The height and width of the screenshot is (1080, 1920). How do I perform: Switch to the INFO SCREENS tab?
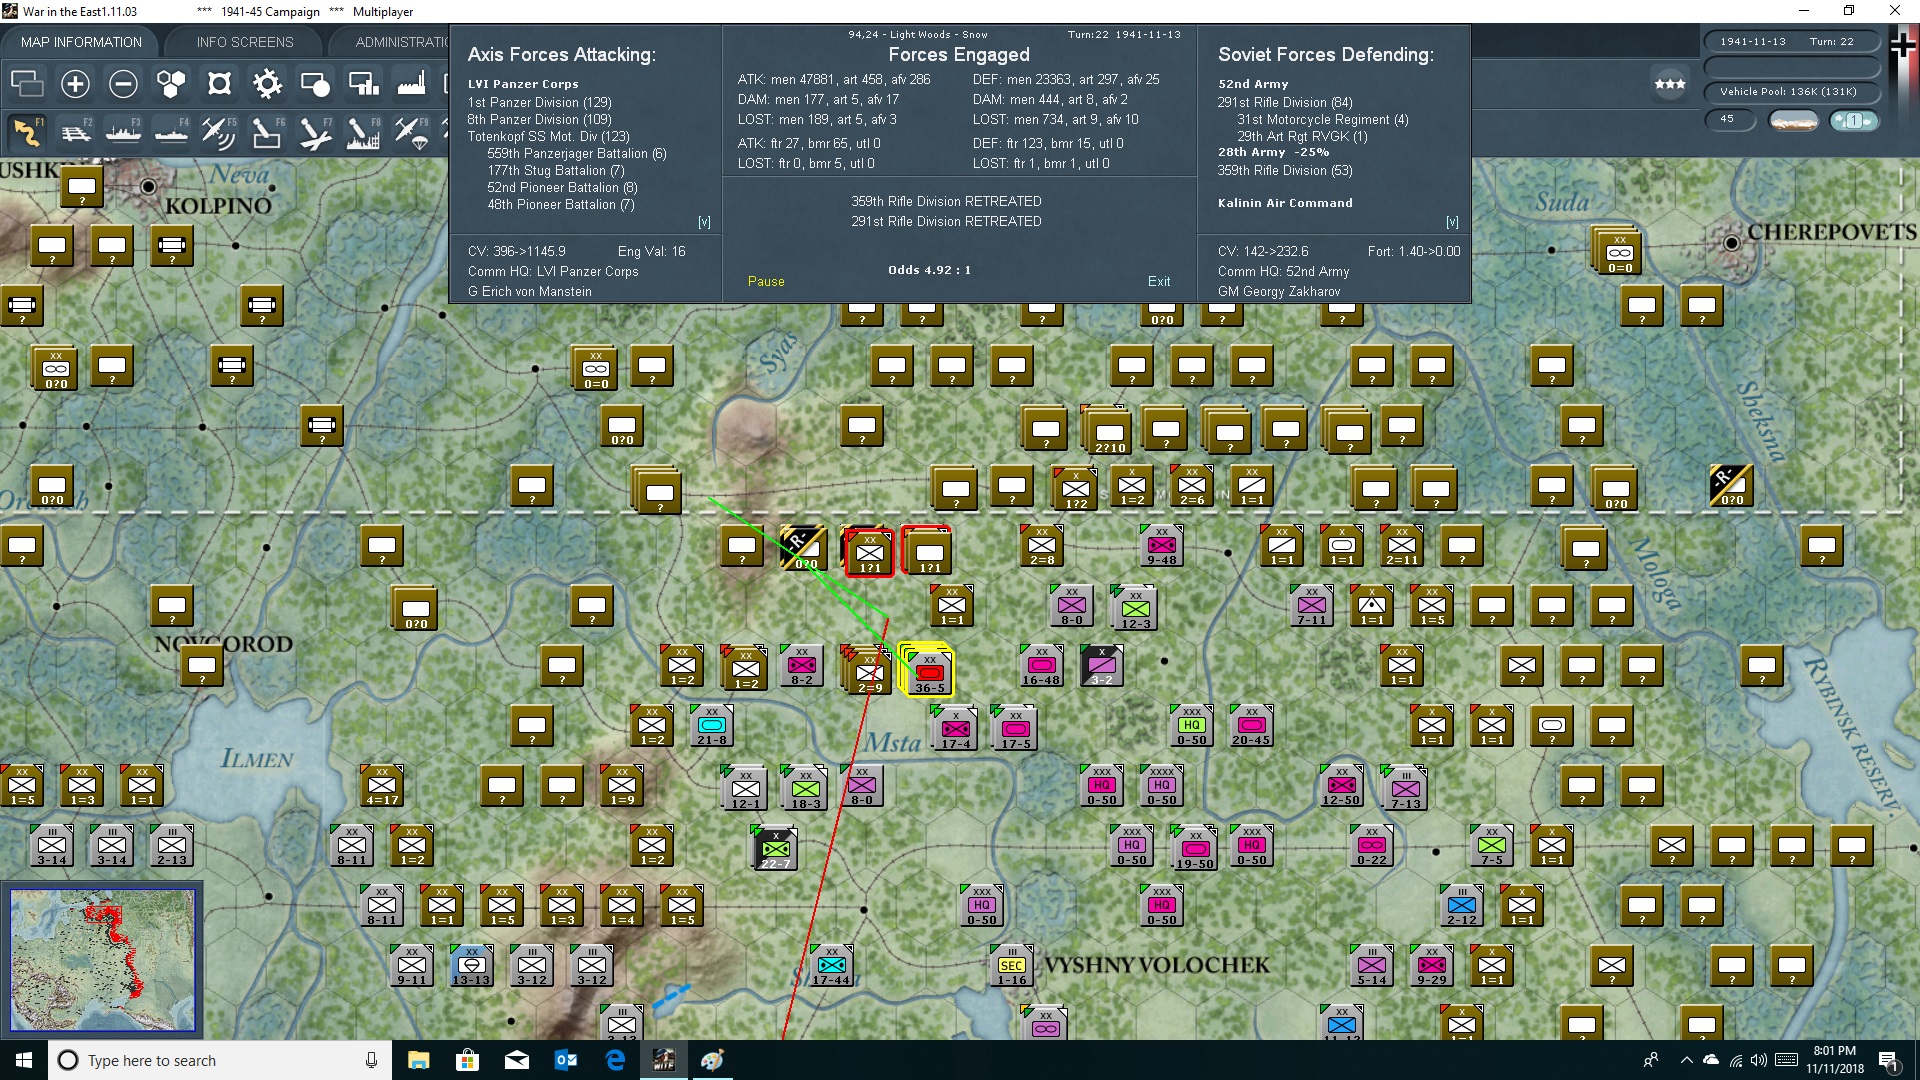pos(245,42)
